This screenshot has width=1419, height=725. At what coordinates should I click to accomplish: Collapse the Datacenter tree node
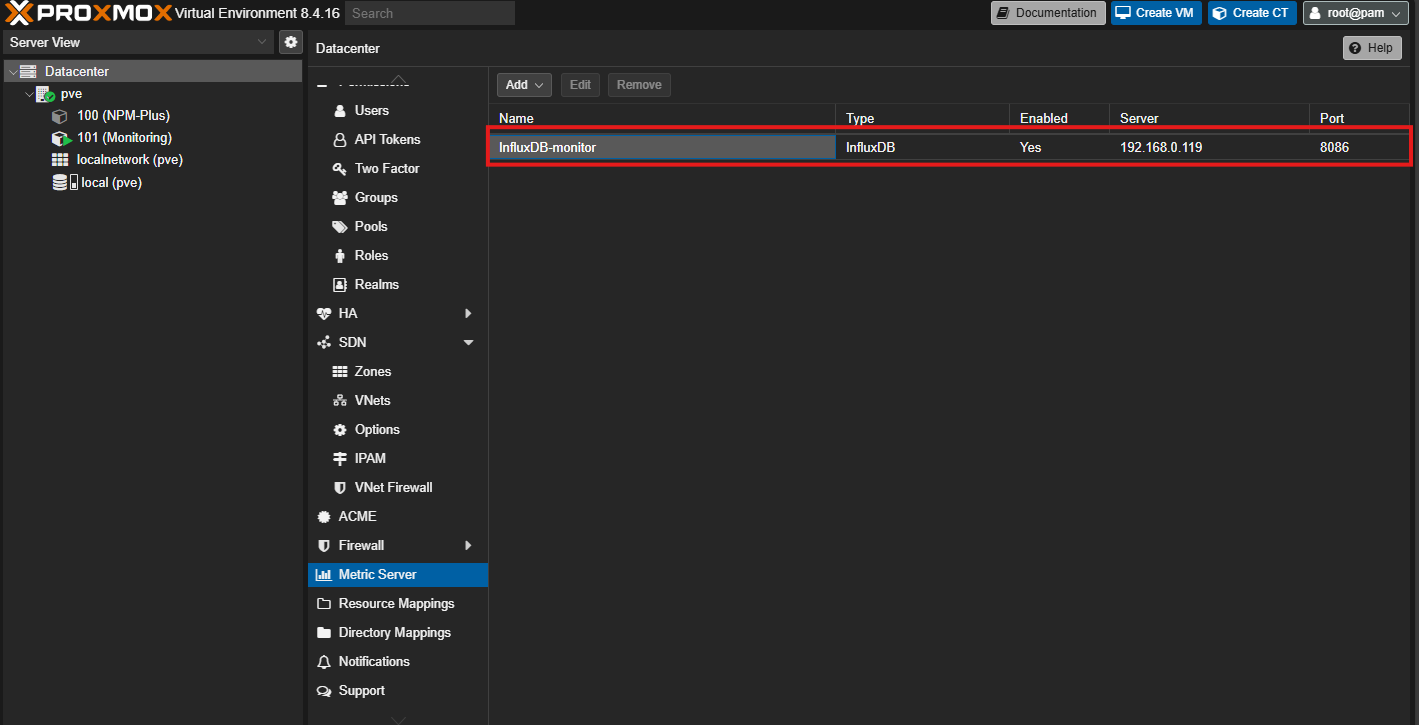click(12, 72)
